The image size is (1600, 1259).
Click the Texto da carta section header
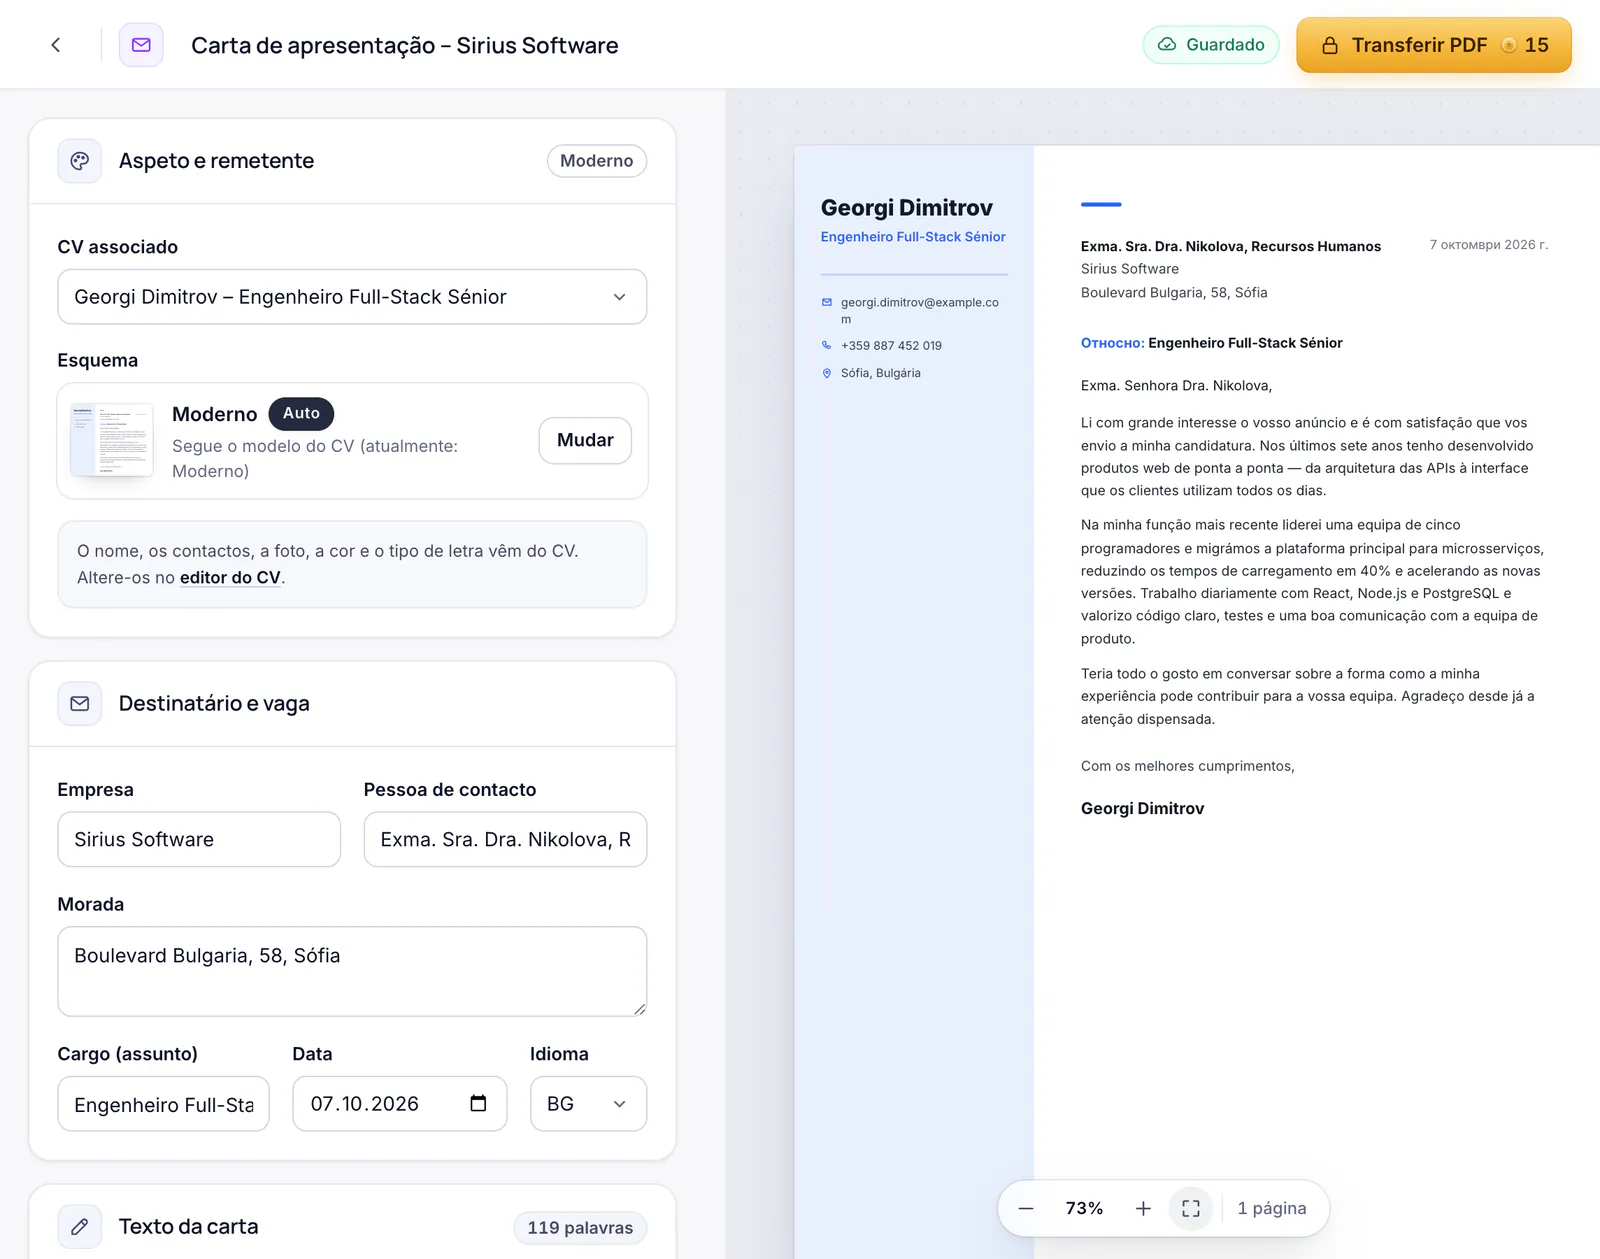coord(352,1227)
